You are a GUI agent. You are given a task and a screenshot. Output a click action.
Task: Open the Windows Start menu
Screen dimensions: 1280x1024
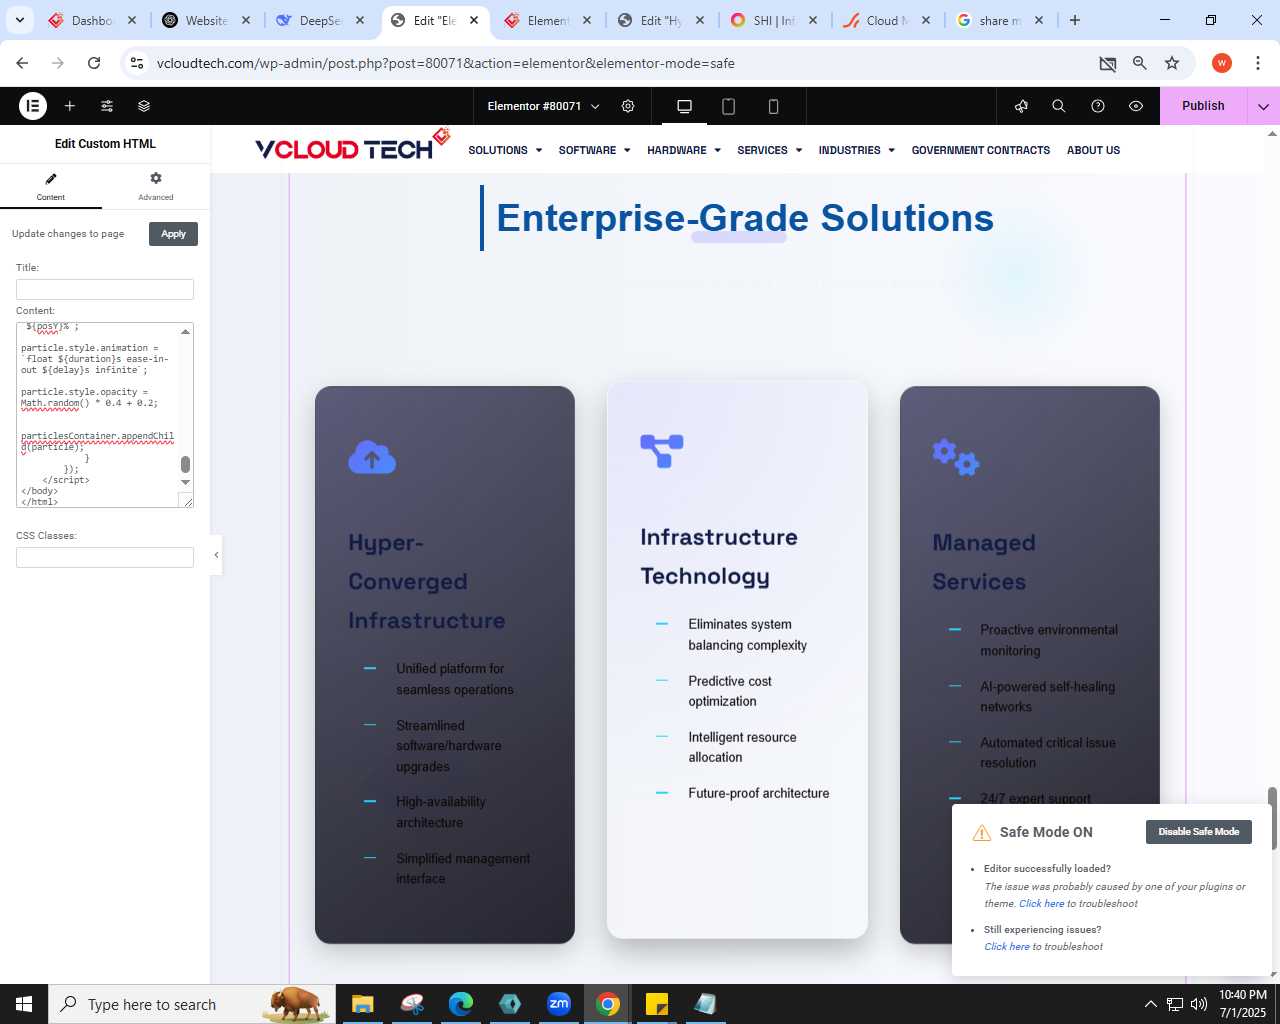coord(24,1004)
